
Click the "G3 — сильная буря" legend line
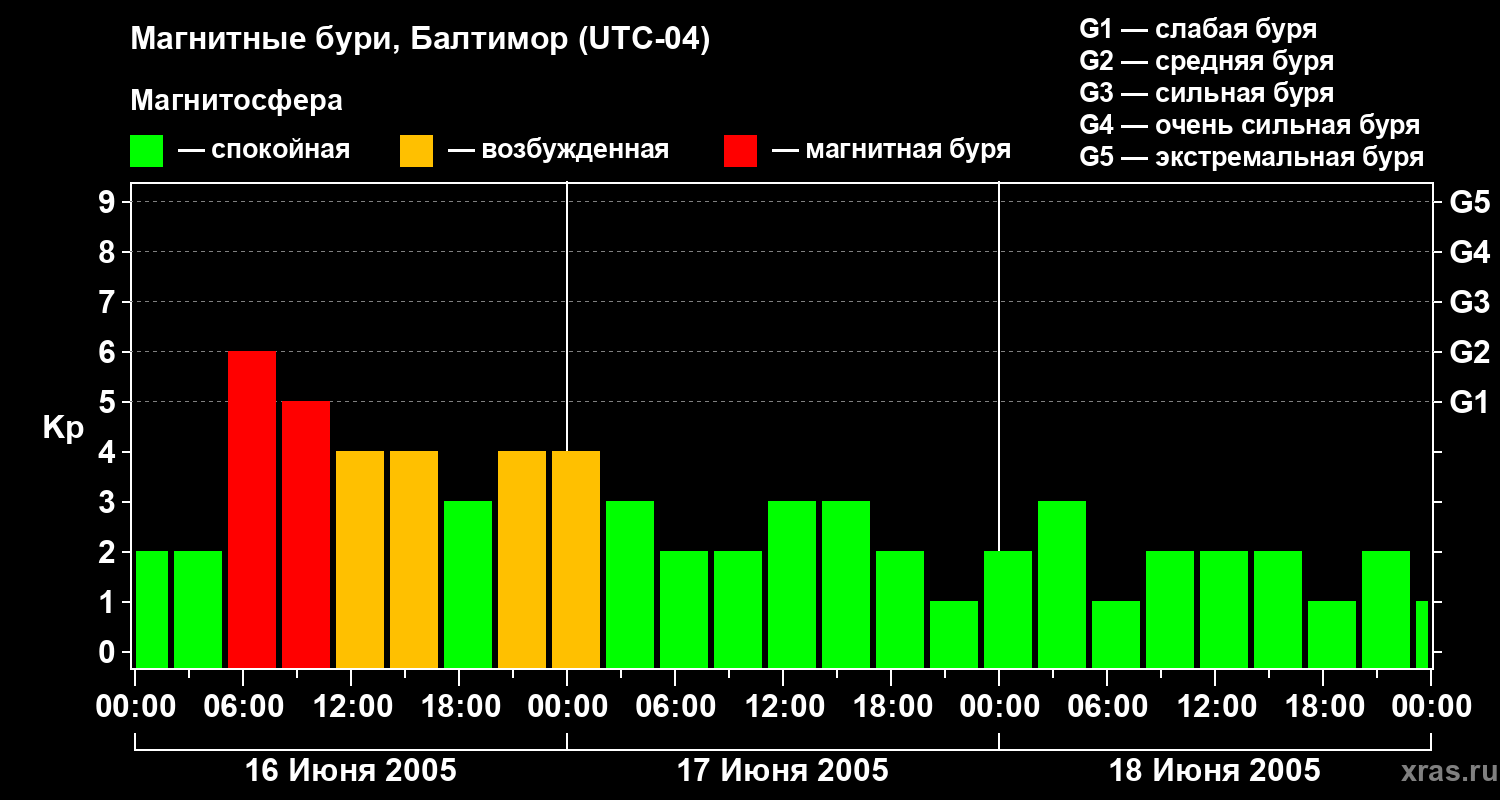pos(1206,93)
